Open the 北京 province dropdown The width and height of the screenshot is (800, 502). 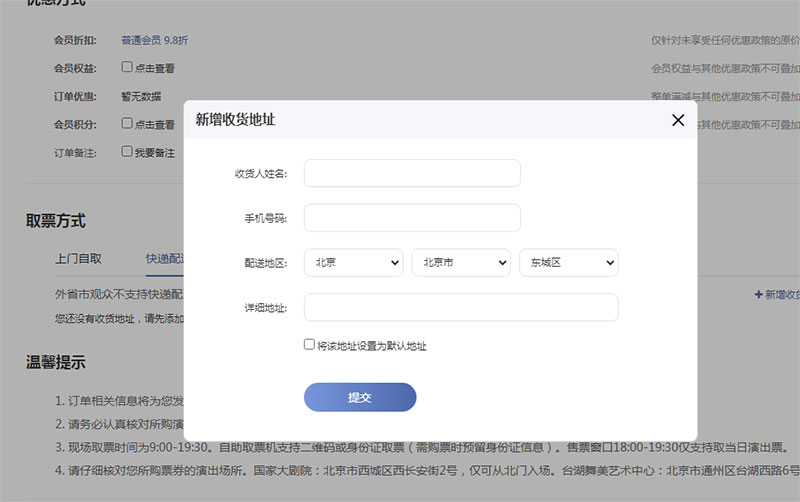click(353, 263)
